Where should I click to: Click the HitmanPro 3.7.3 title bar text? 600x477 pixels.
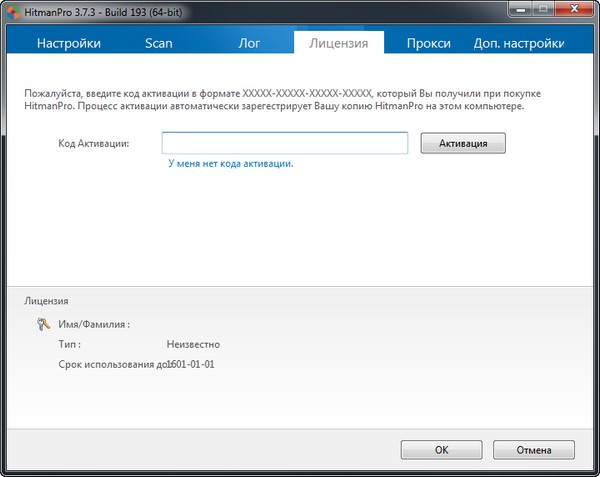tap(103, 13)
